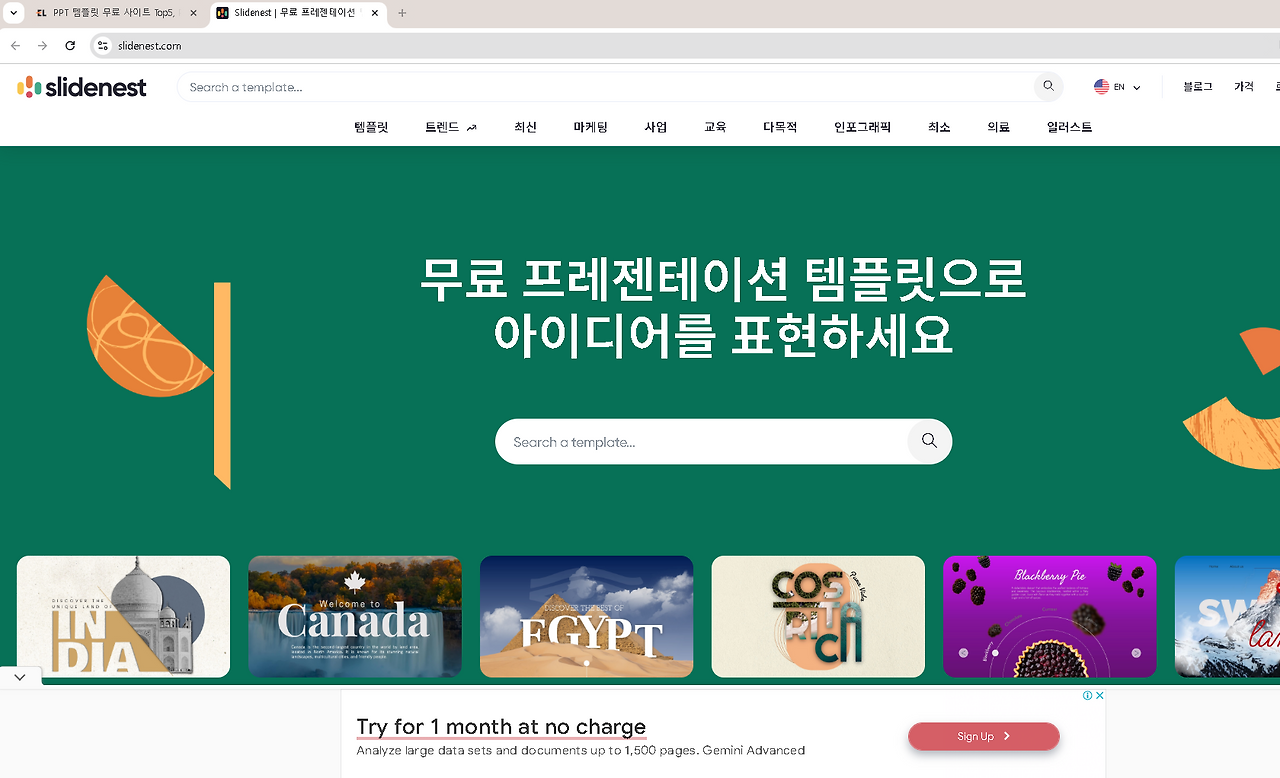
Task: Open the 블로그 link
Action: tap(1196, 86)
